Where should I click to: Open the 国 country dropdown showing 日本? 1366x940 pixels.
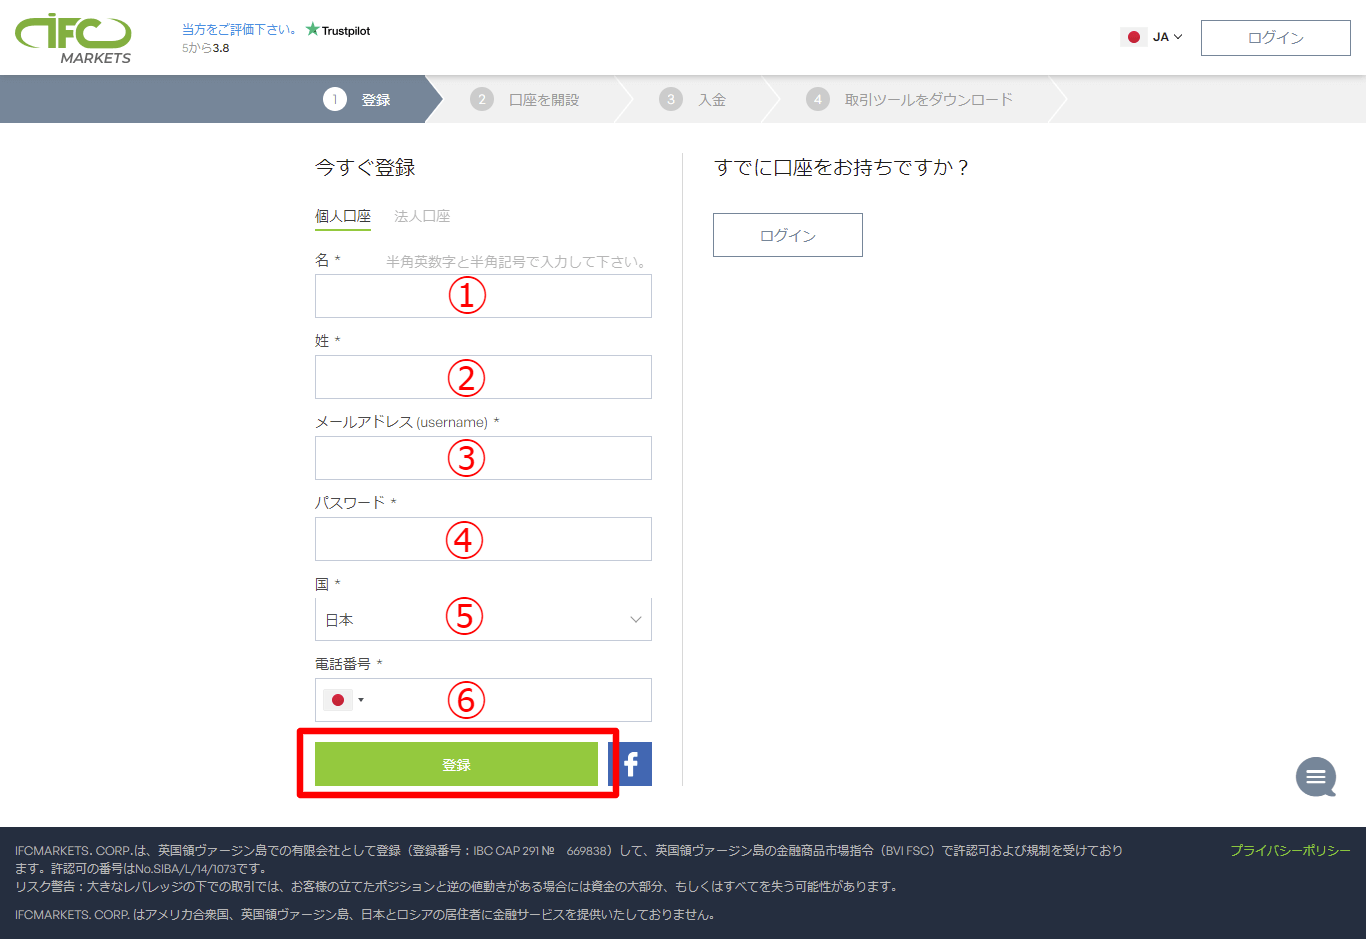483,619
